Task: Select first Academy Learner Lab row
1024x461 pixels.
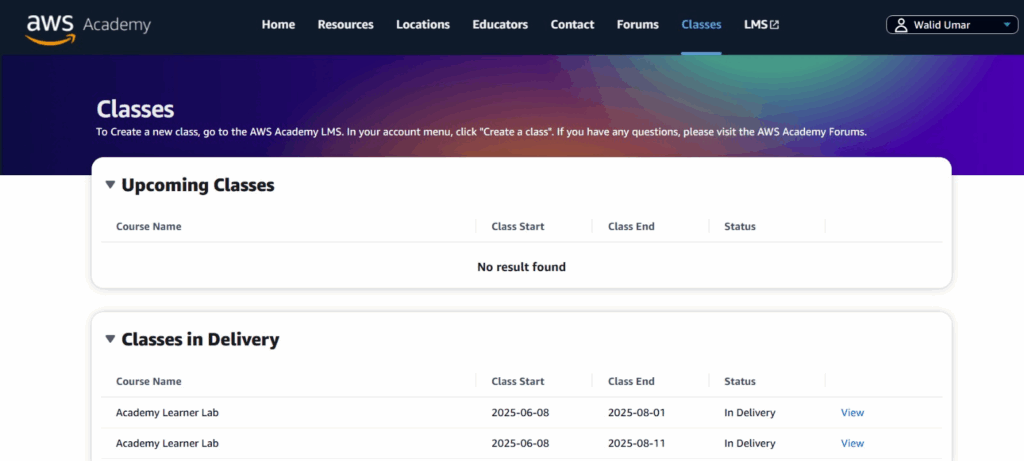Action: click(x=167, y=413)
